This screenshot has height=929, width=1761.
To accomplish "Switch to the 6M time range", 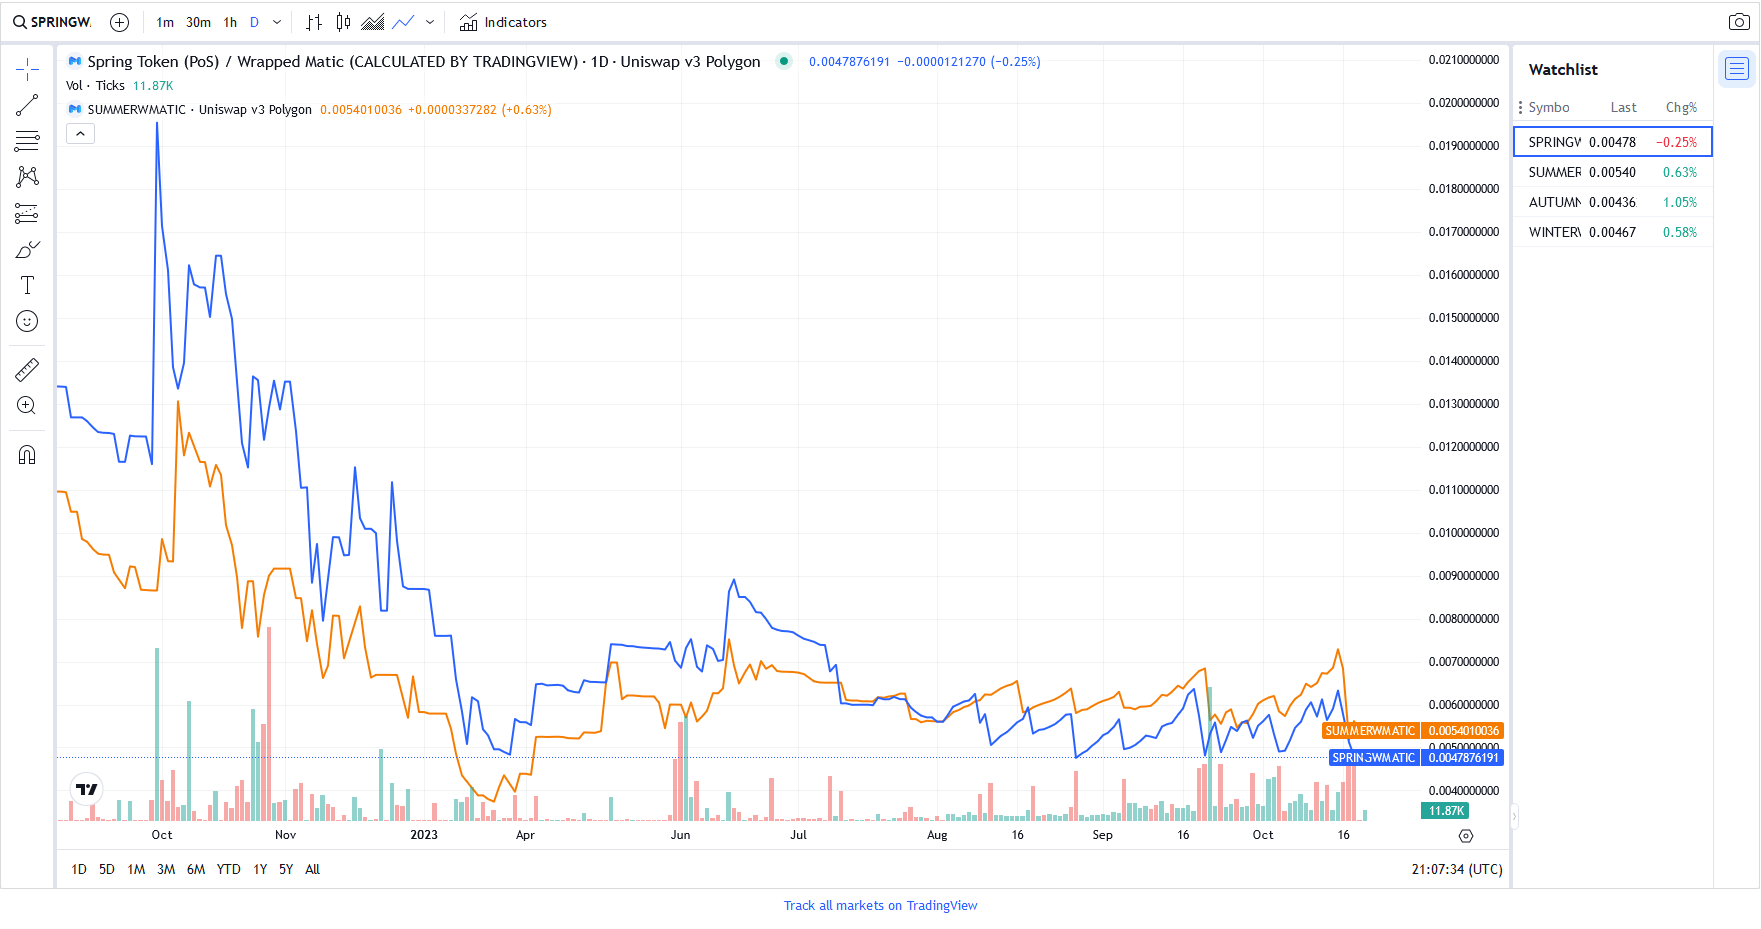I will pyautogui.click(x=196, y=869).
